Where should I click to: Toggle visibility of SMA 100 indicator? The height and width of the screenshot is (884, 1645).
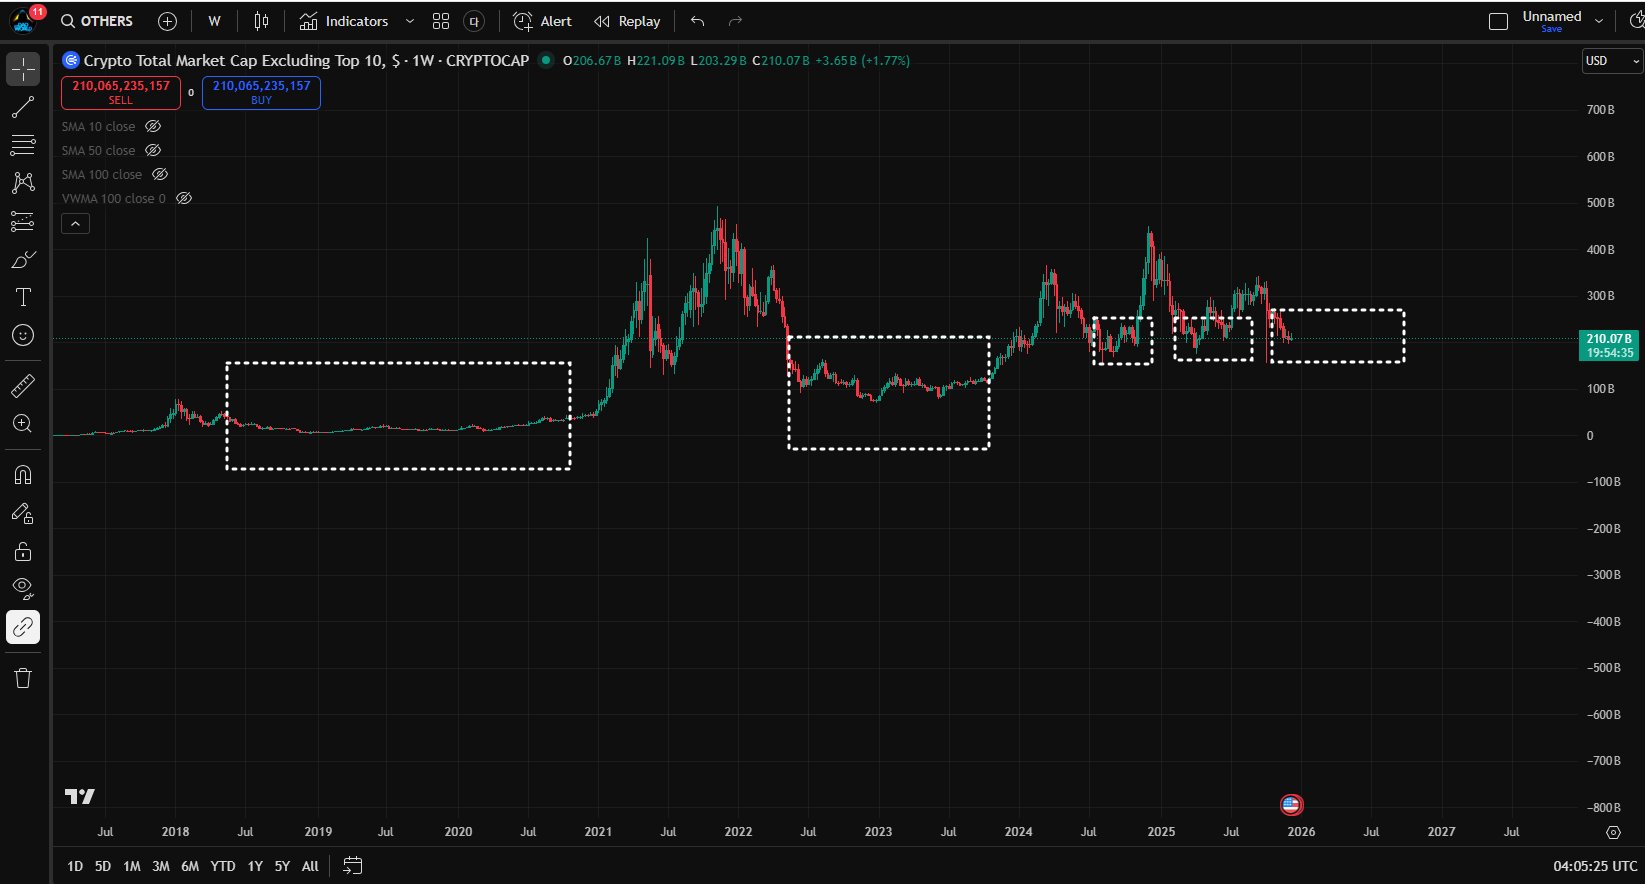coord(160,175)
